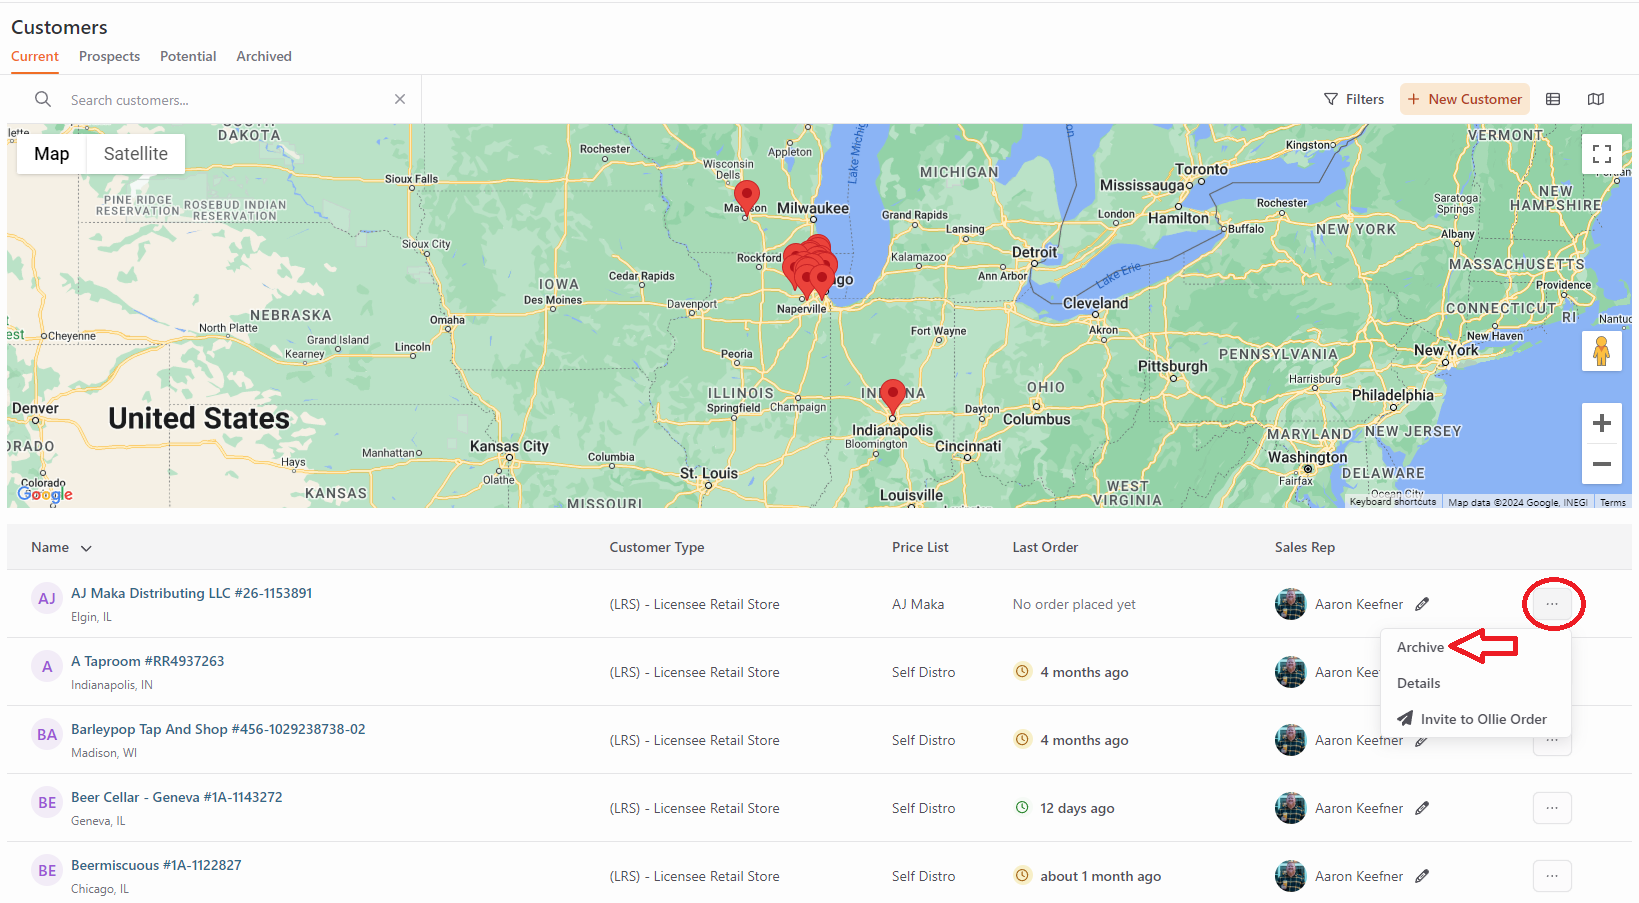Switch to table list view icon
1639x903 pixels.
[x=1553, y=99]
